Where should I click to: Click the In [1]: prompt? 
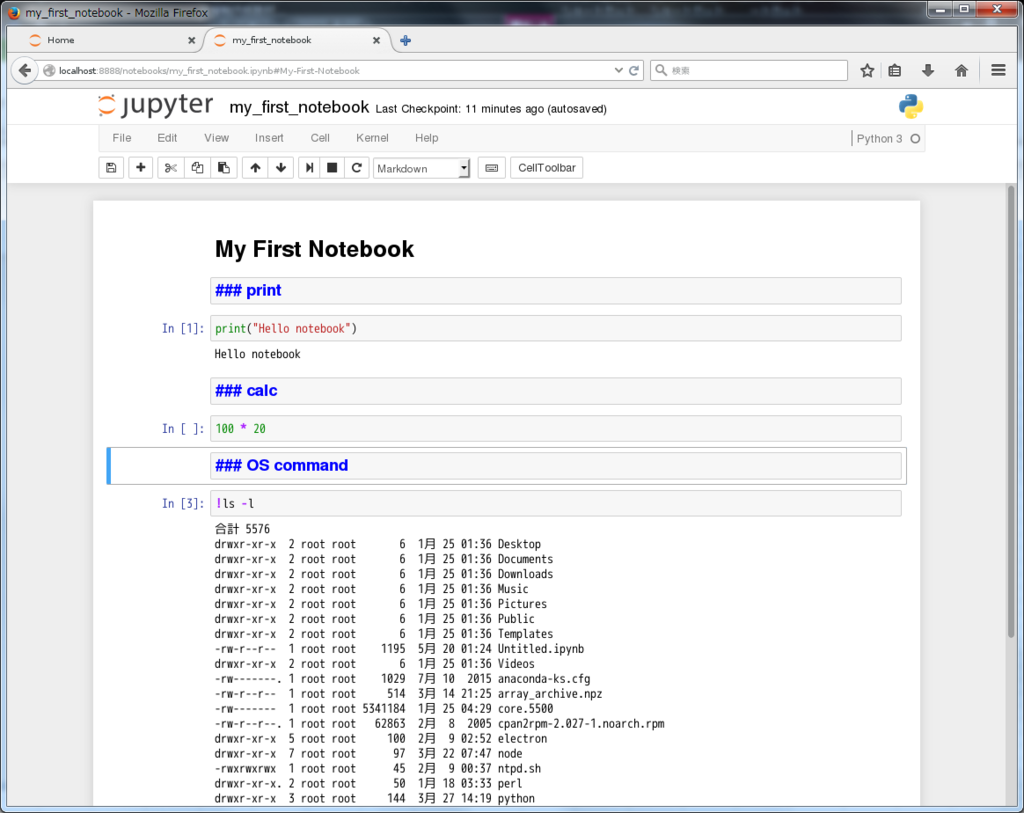click(x=182, y=328)
